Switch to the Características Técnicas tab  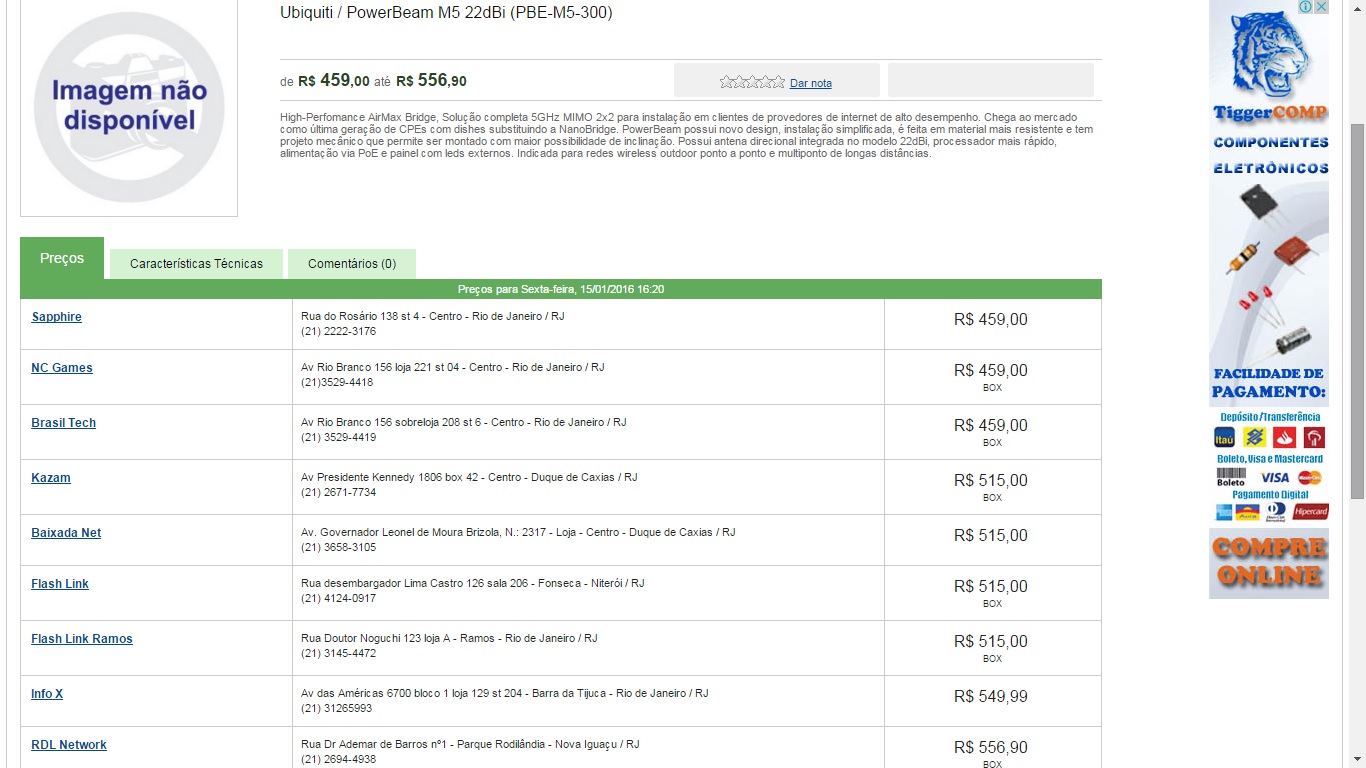196,264
